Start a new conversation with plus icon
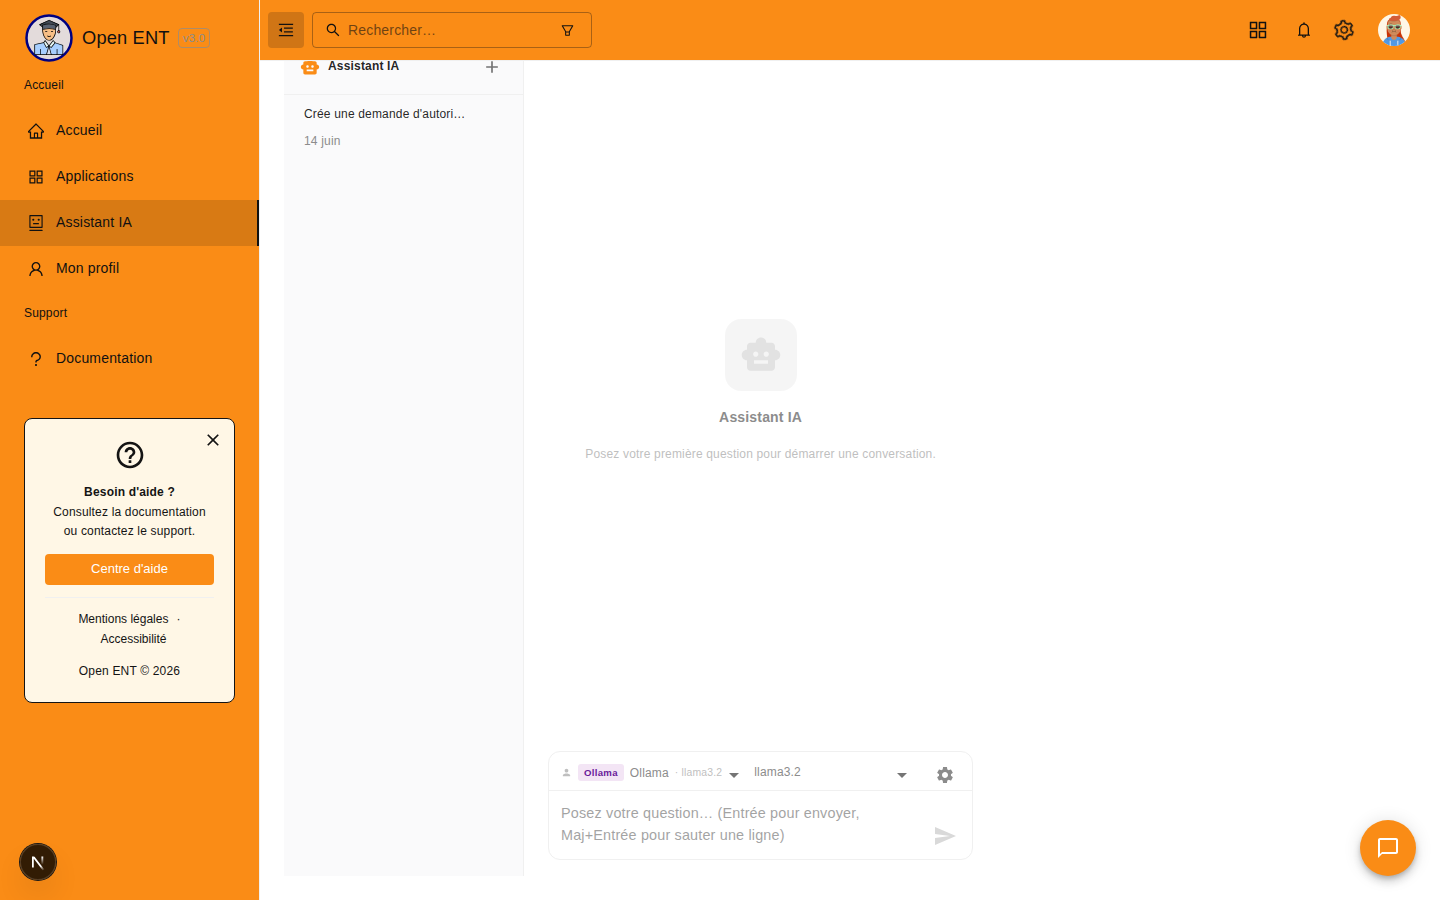1440x900 pixels. [492, 67]
